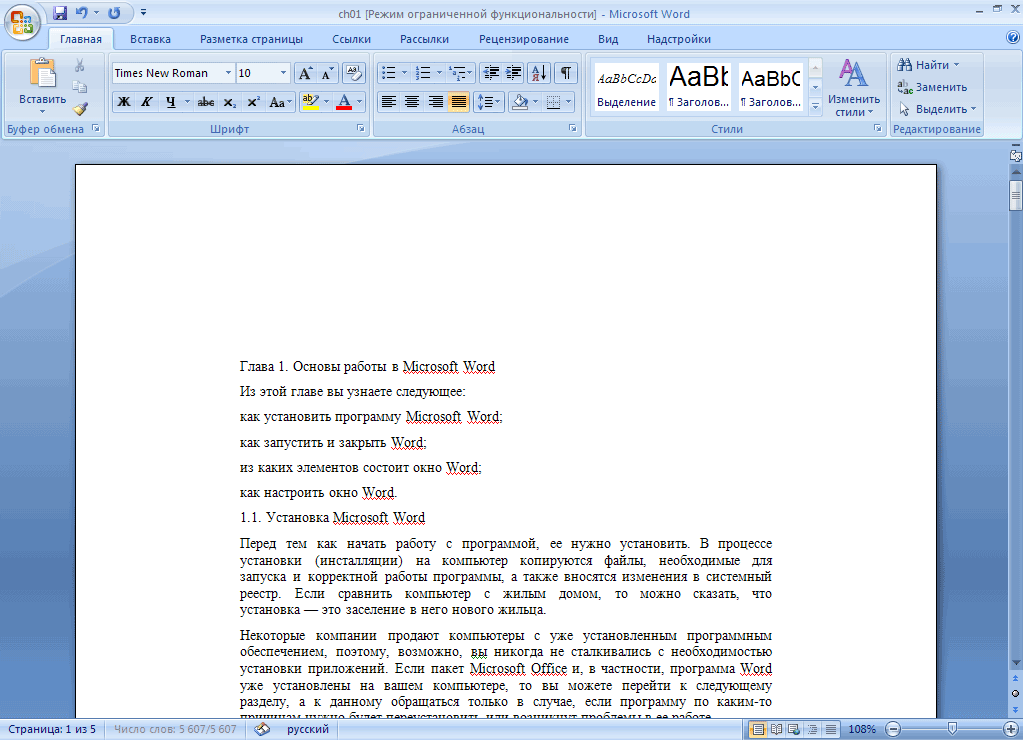Image resolution: width=1023 pixels, height=740 pixels.
Task: Justify text alignment
Action: point(459,102)
